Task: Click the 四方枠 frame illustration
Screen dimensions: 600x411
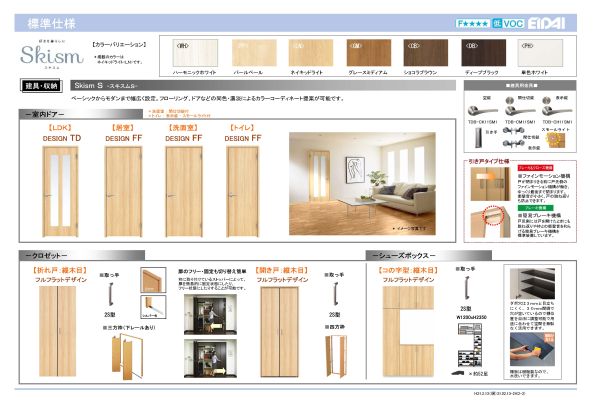Action: coord(336,356)
